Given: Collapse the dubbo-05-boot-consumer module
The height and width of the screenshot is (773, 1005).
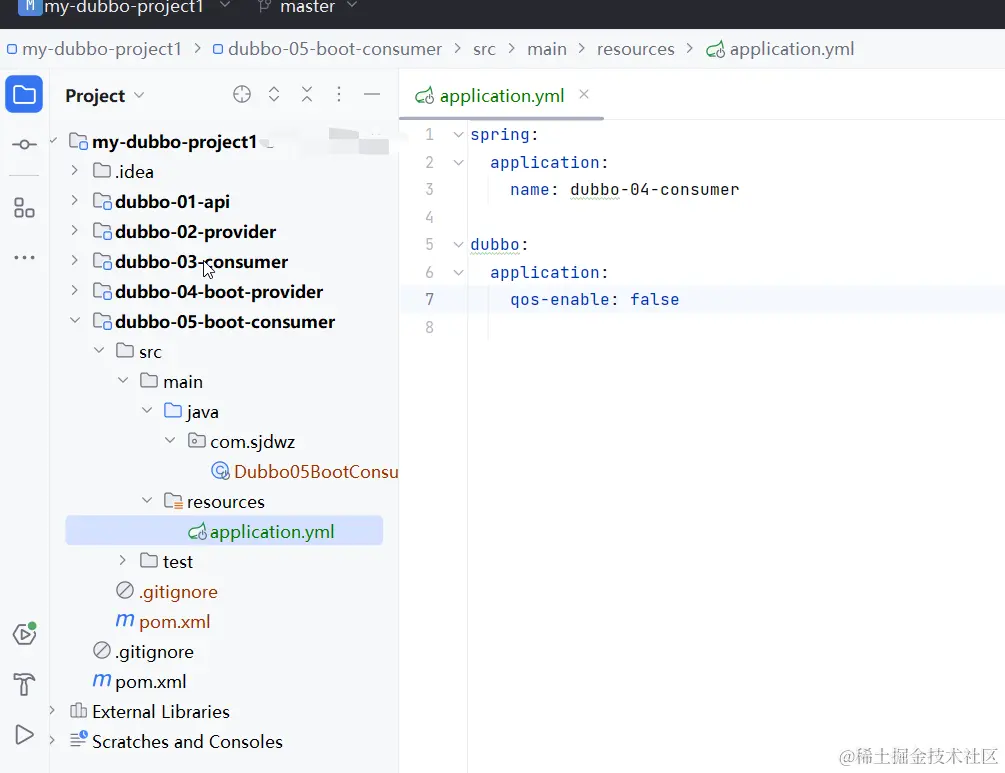Looking at the screenshot, I should point(74,320).
